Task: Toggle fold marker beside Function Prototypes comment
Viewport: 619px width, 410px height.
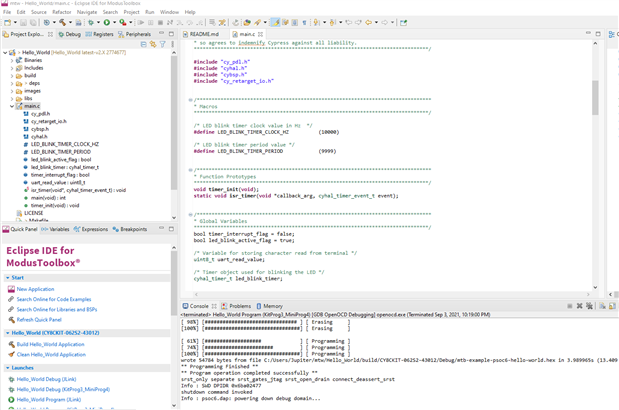Action: click(x=190, y=170)
